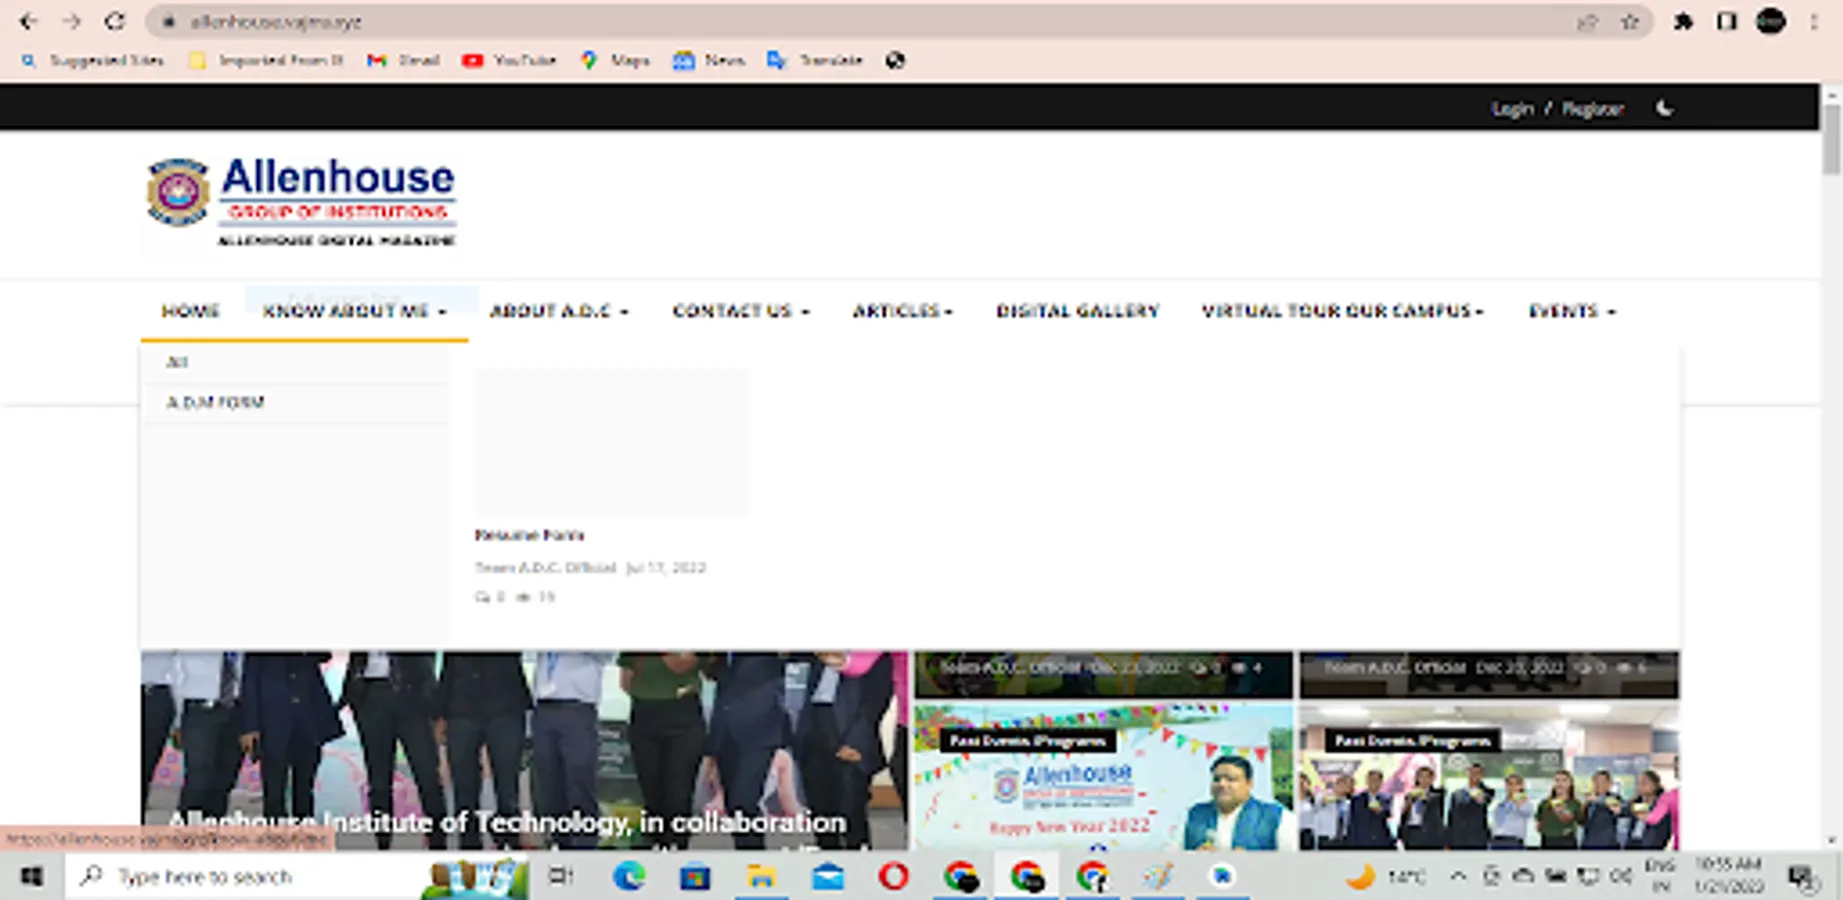This screenshot has height=900, width=1843.
Task: Go to the HOME menu item
Action: 190,311
